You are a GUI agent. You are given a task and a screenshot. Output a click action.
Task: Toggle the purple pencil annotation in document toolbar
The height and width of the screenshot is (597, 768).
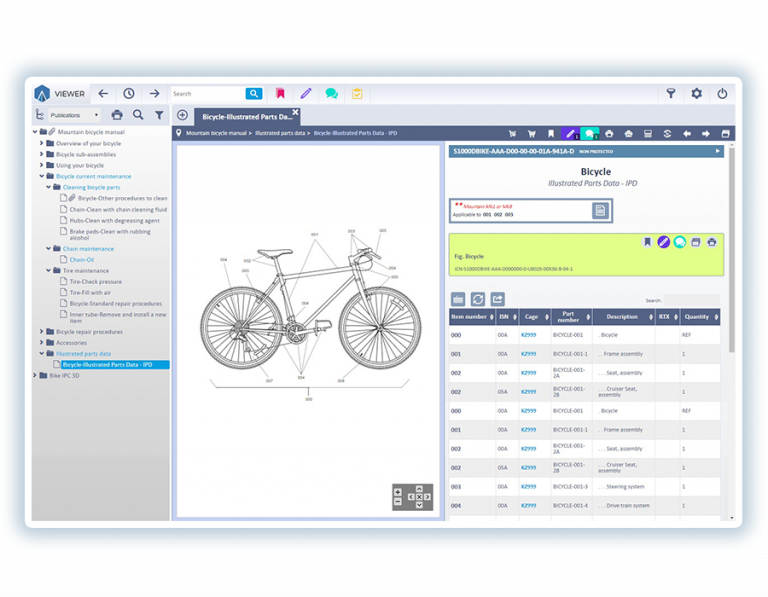[x=570, y=133]
